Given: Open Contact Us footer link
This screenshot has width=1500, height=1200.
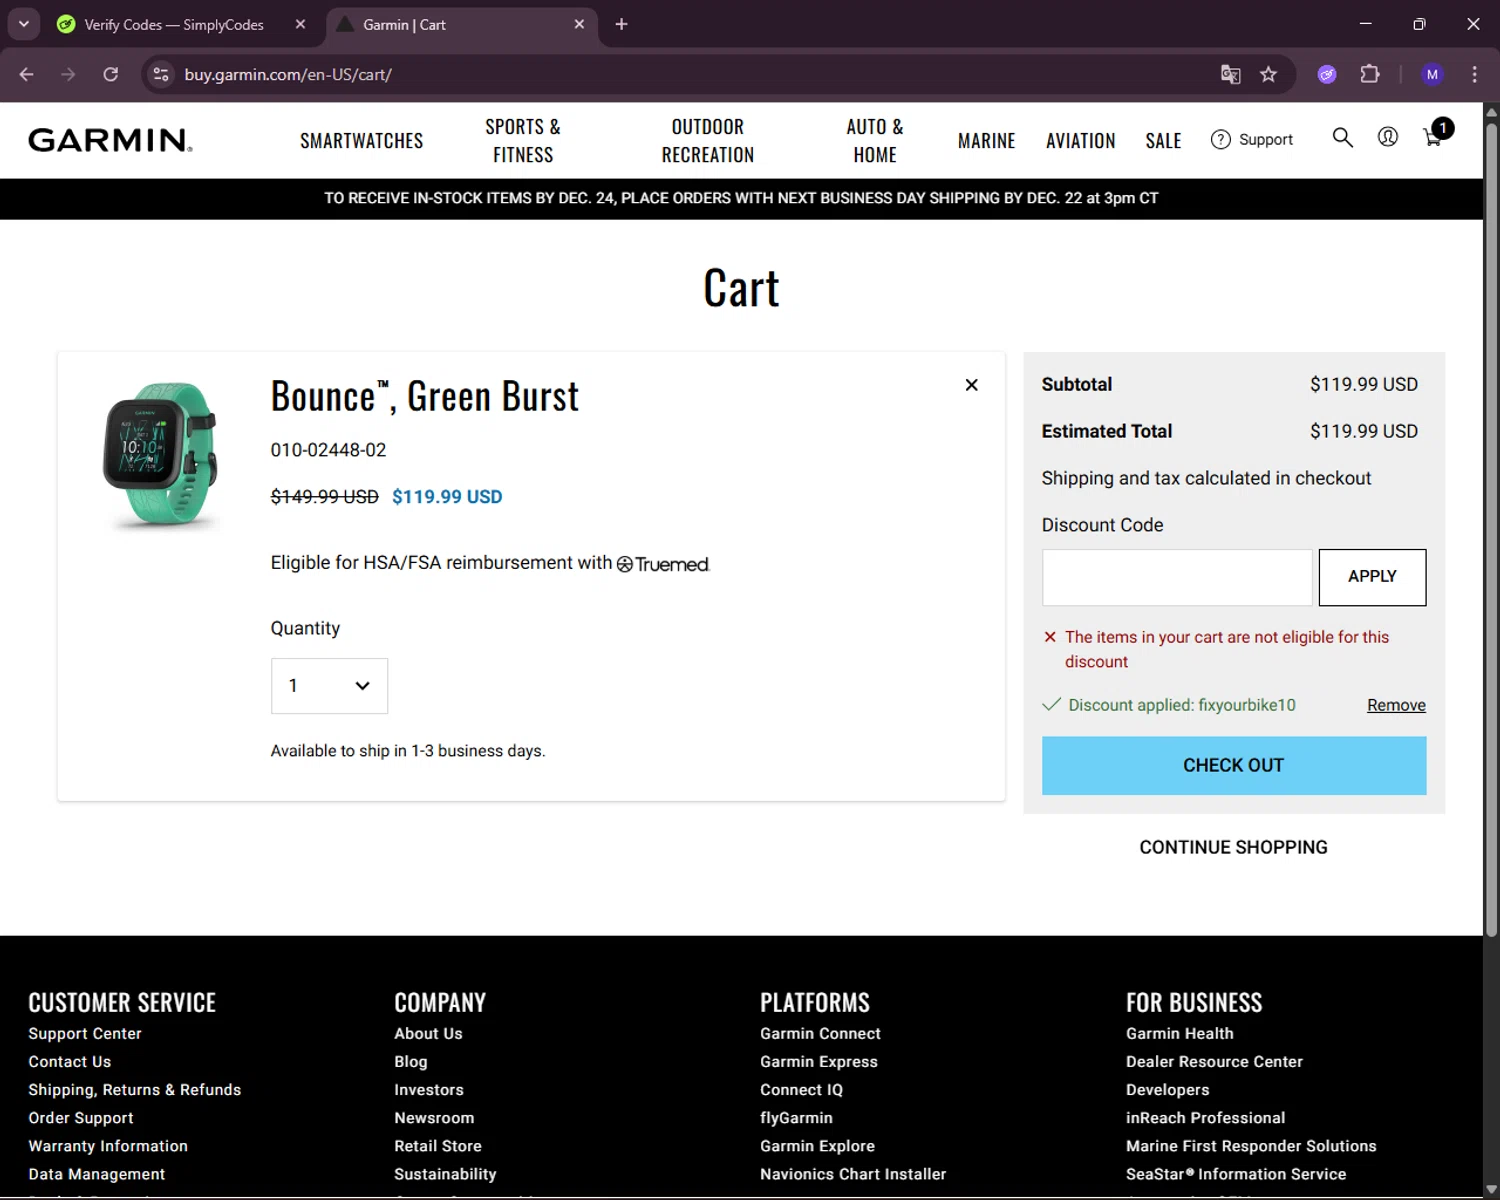Looking at the screenshot, I should pos(70,1062).
